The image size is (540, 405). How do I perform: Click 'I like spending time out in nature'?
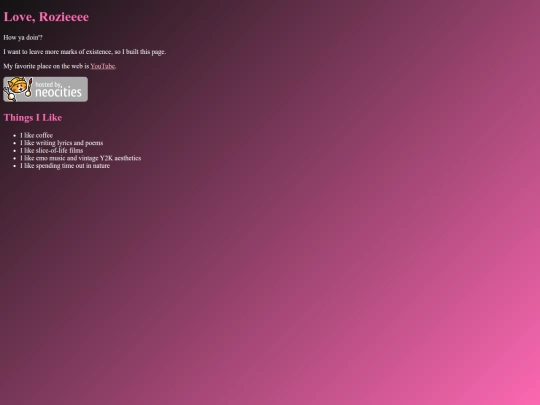click(x=65, y=166)
